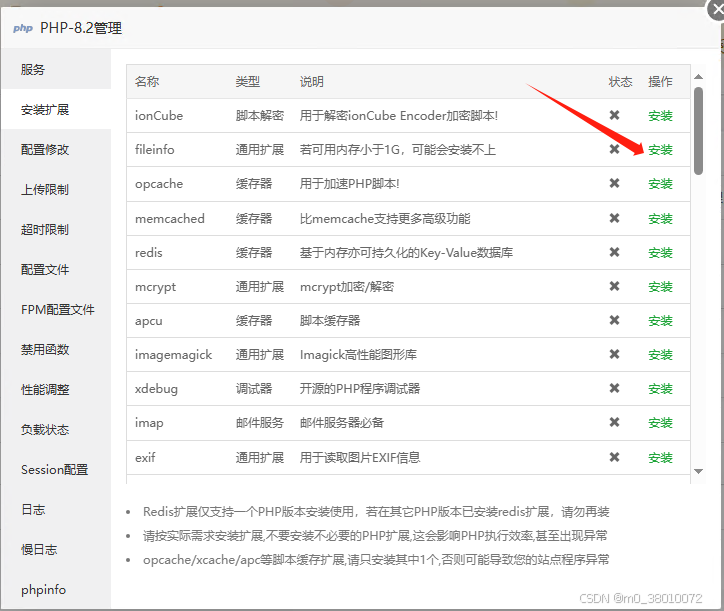Click imagemagick status X icon
This screenshot has height=611, width=724.
tap(614, 354)
